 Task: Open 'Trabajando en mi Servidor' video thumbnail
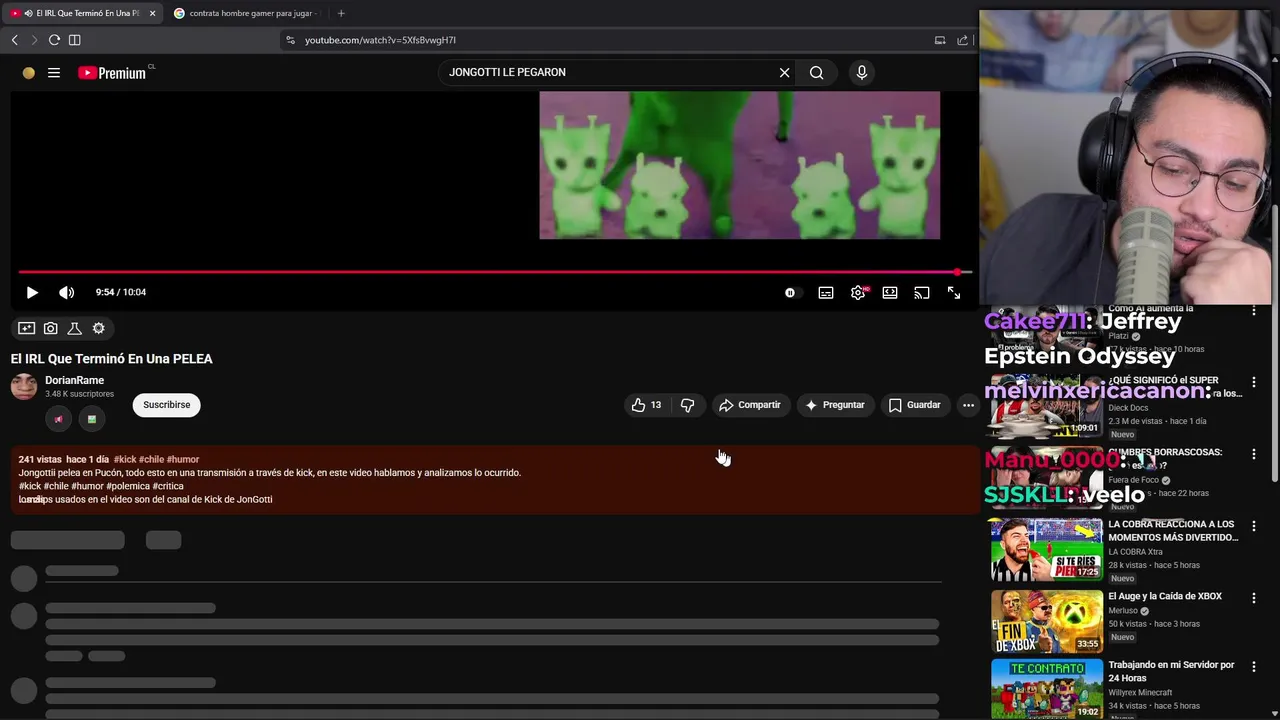tap(1046, 688)
